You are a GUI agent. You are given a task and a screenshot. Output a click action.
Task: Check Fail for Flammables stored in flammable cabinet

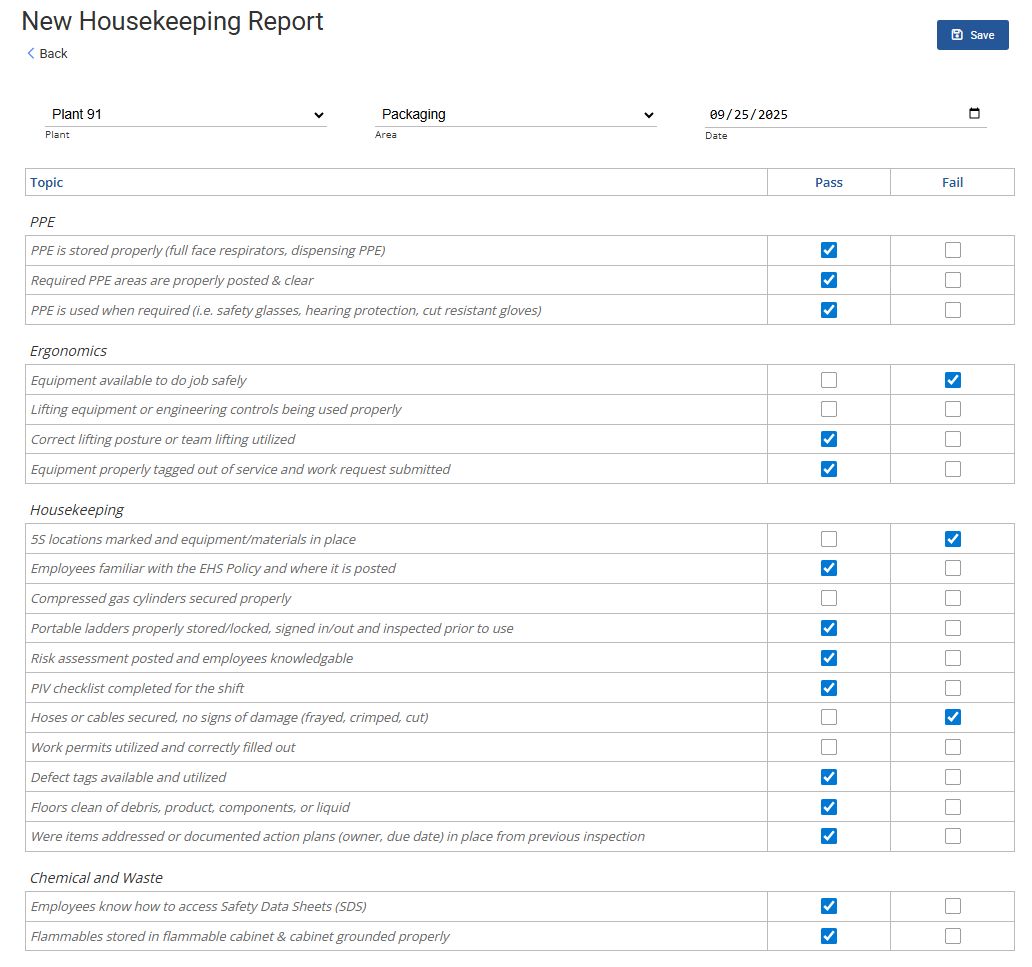(x=953, y=936)
